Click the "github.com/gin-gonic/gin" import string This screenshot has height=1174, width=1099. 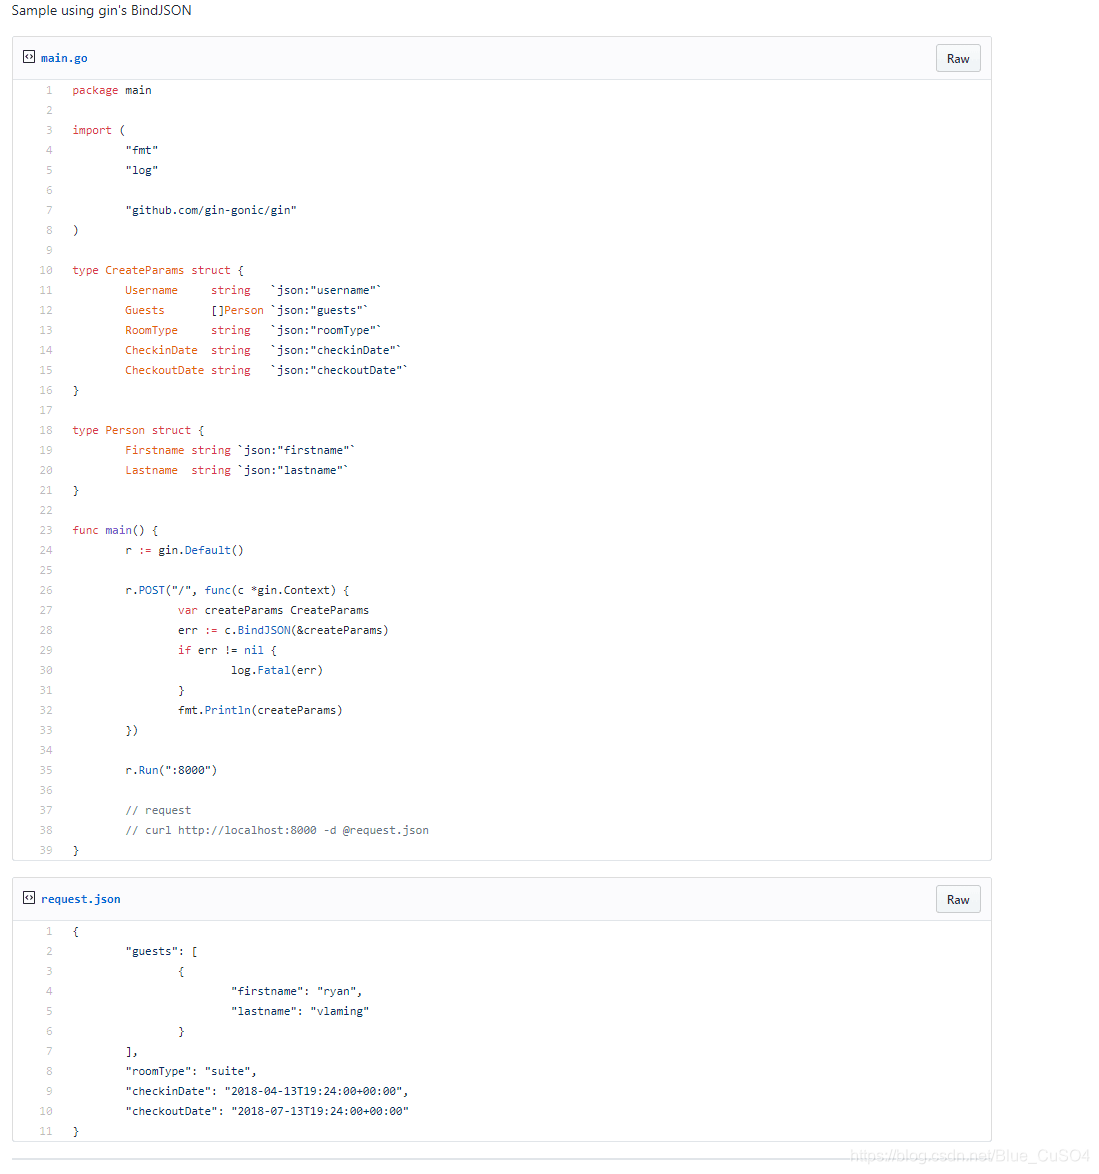coord(211,210)
